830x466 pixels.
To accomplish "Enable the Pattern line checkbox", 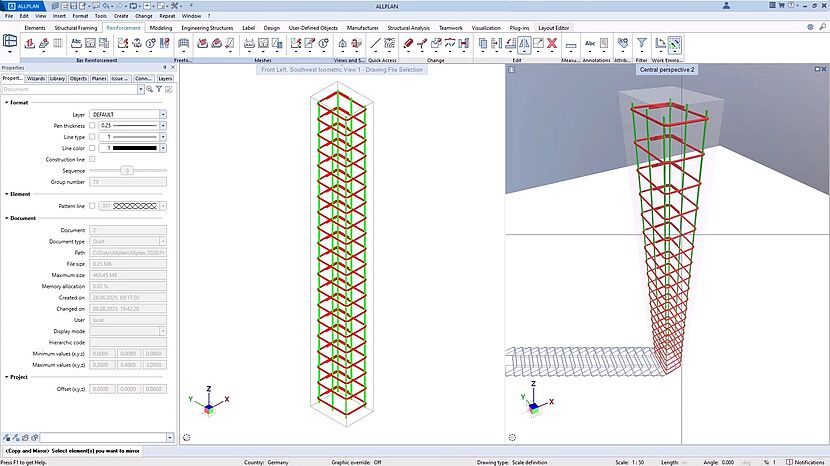I will pos(93,205).
